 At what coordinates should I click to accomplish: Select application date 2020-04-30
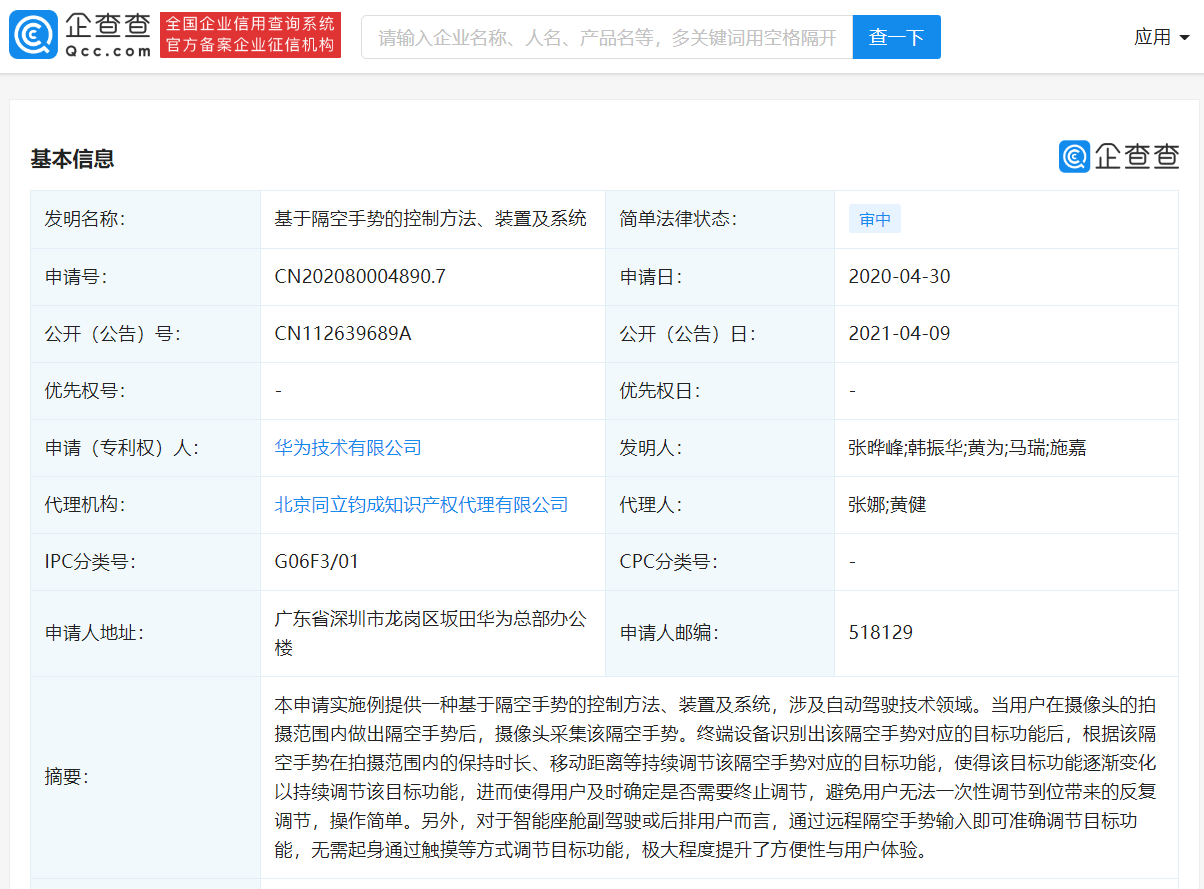click(x=899, y=277)
